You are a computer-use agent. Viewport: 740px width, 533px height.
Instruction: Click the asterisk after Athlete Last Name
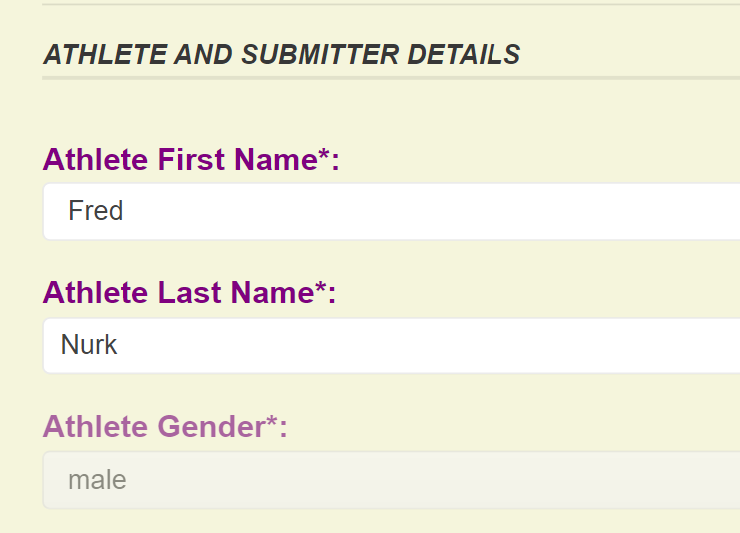coord(320,289)
